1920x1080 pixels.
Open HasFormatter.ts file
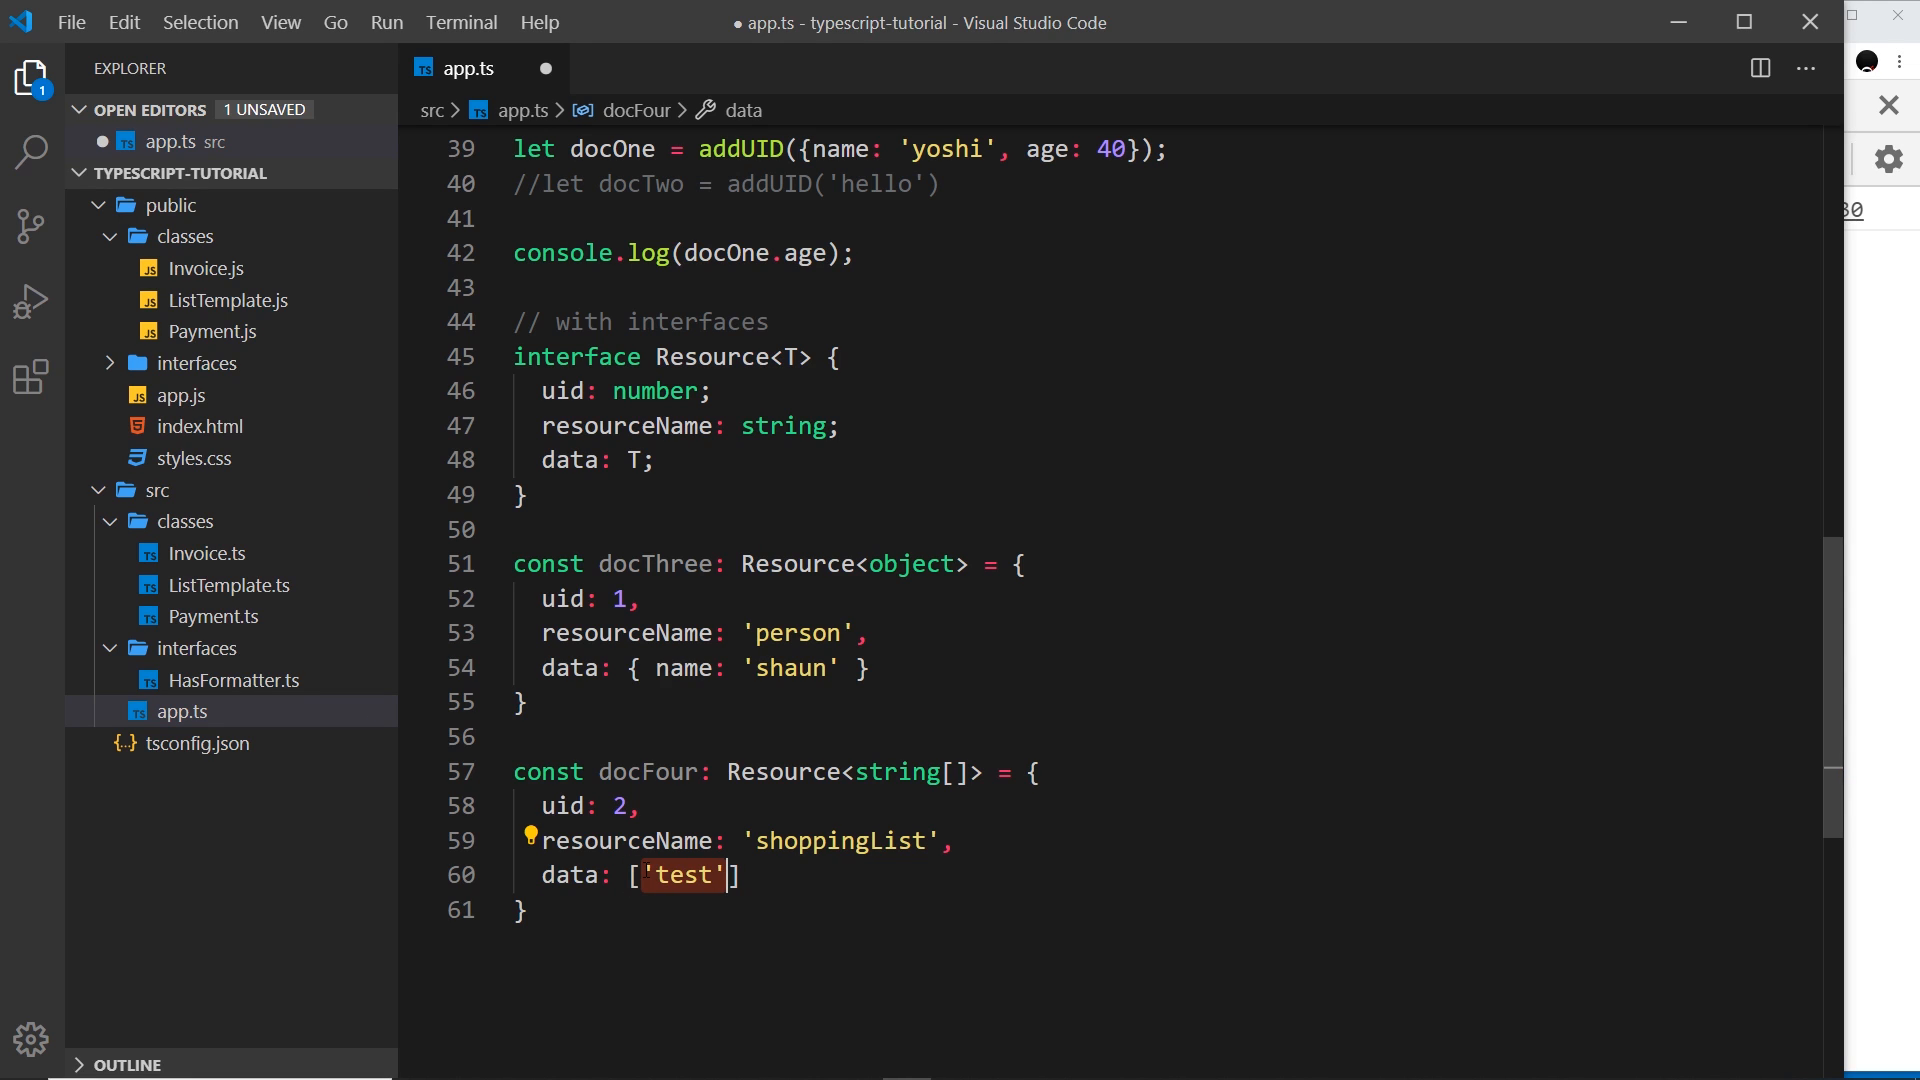234,680
